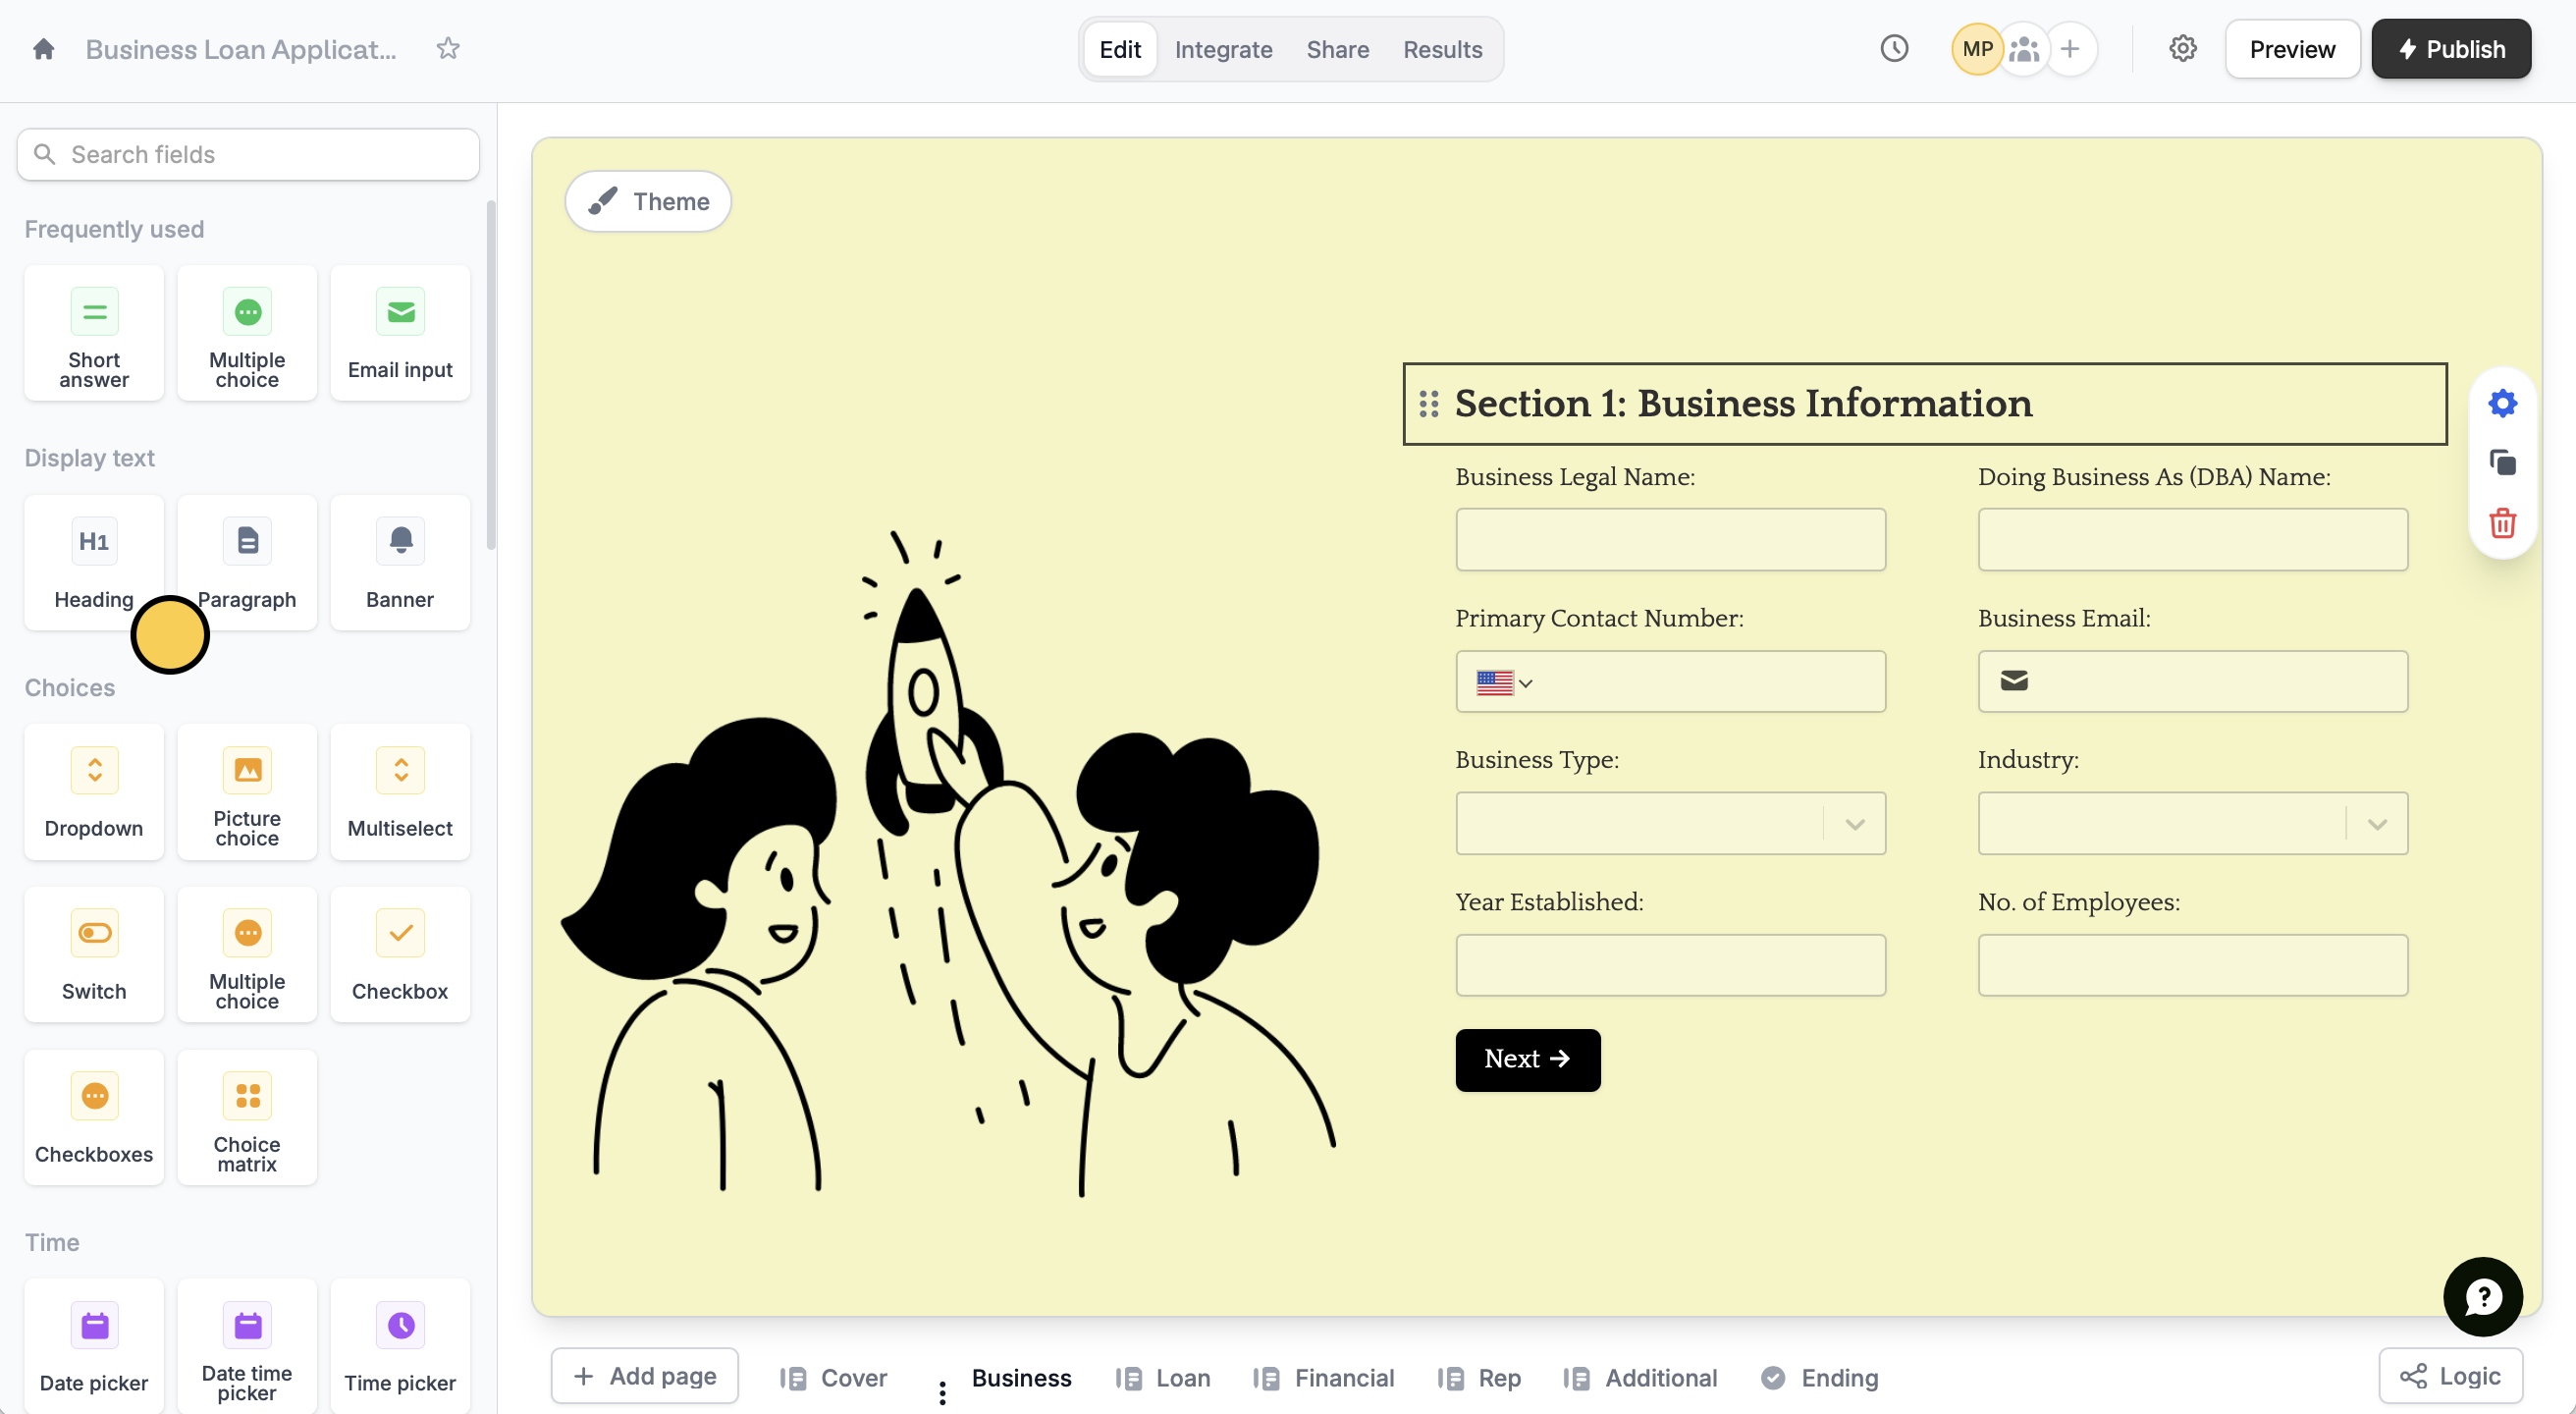Star the form as favorite
This screenshot has width=2576, height=1414.
pos(448,49)
